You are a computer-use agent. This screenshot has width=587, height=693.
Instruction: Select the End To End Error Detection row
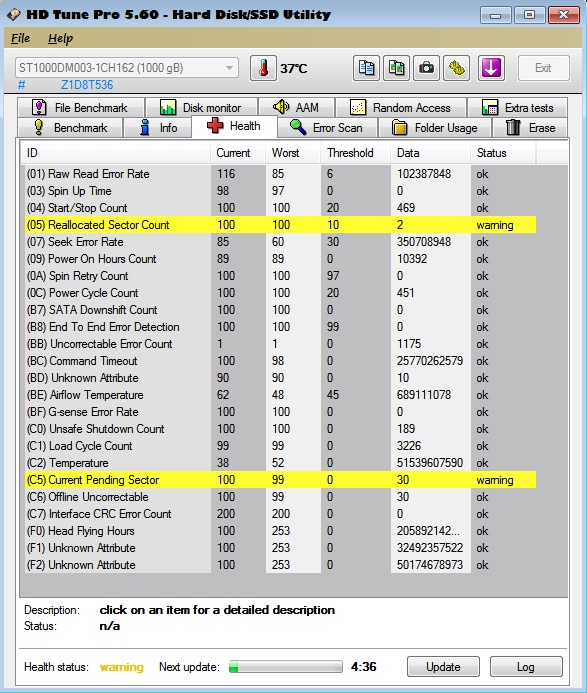280,327
